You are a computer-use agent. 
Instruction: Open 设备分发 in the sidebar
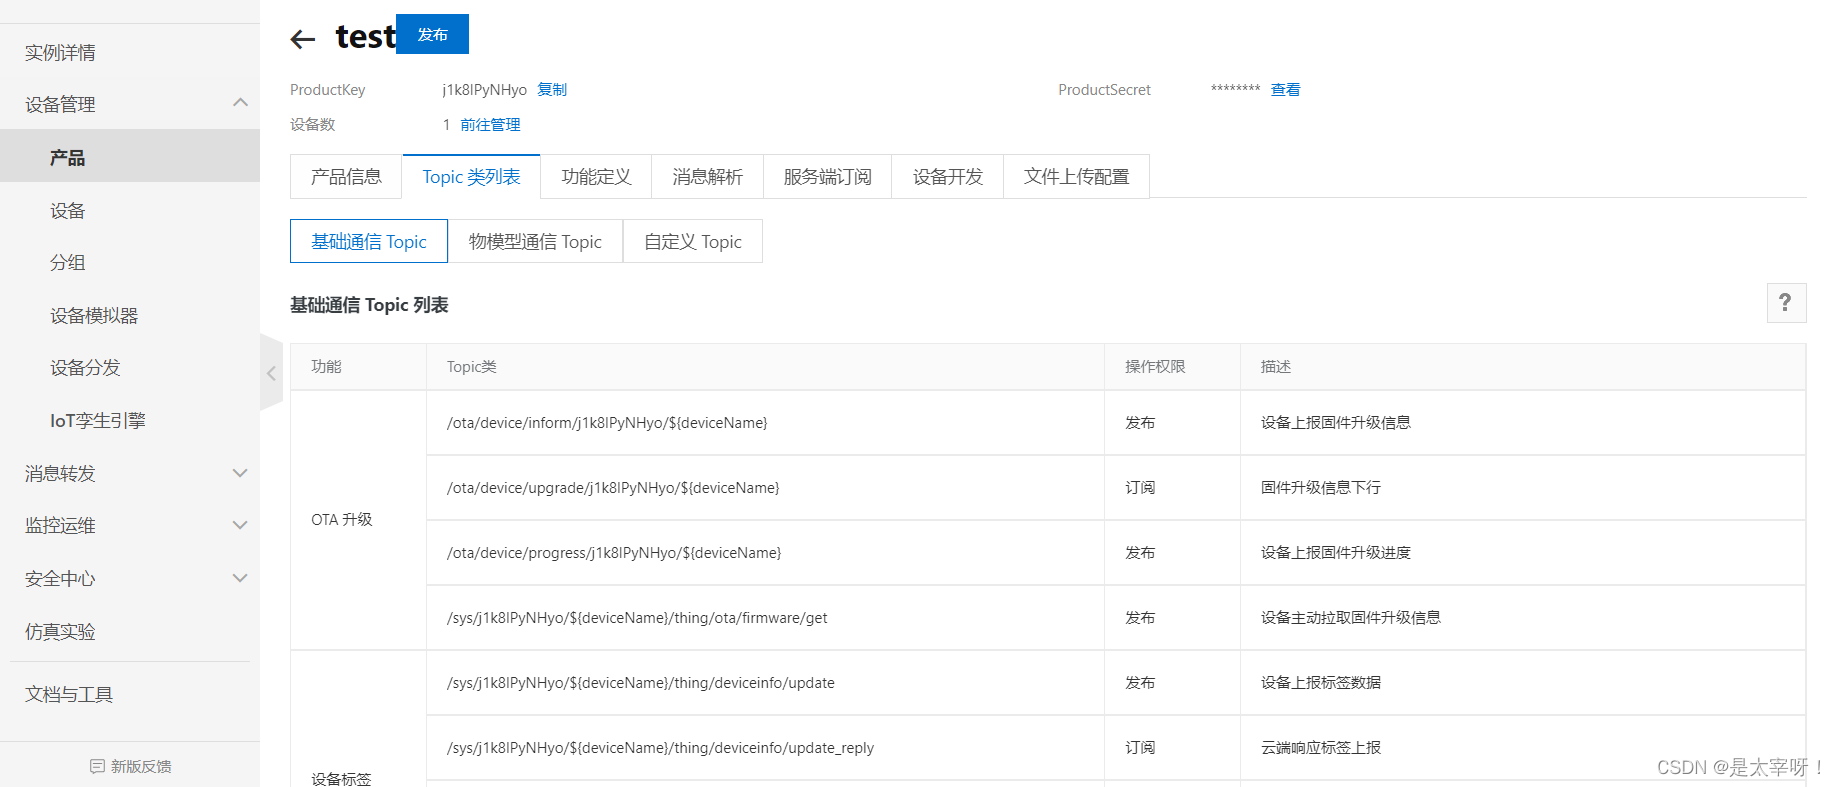pos(85,367)
